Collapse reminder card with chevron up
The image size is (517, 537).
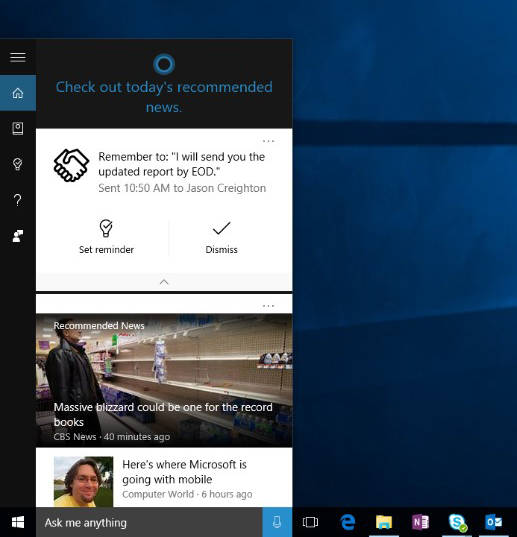click(164, 282)
